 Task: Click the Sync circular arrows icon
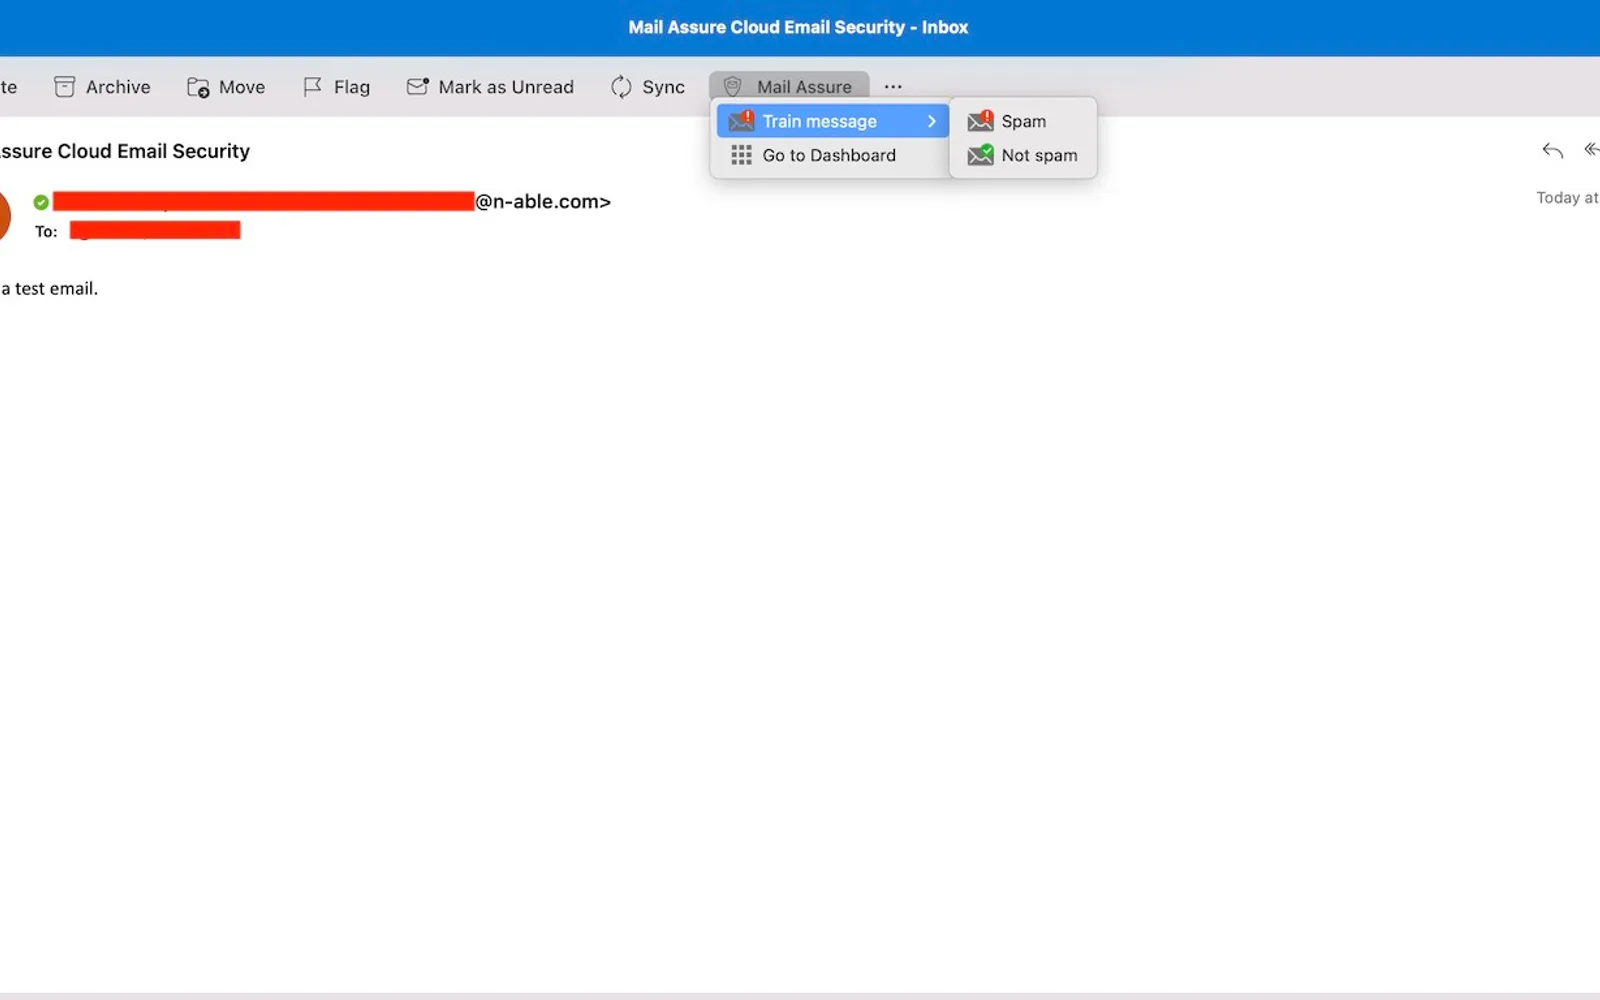tap(621, 87)
